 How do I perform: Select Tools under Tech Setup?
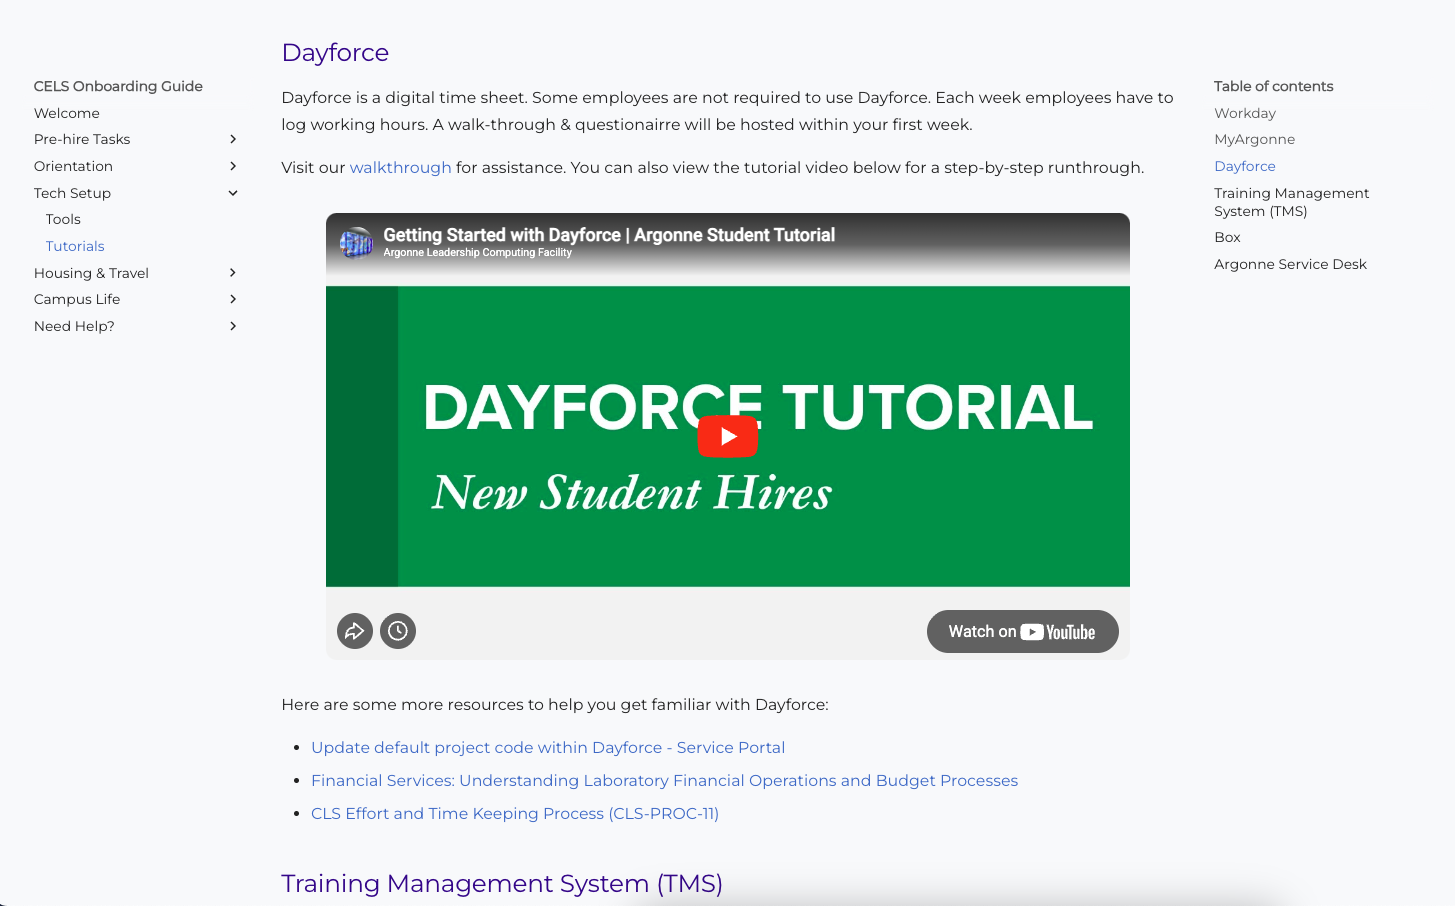click(63, 219)
